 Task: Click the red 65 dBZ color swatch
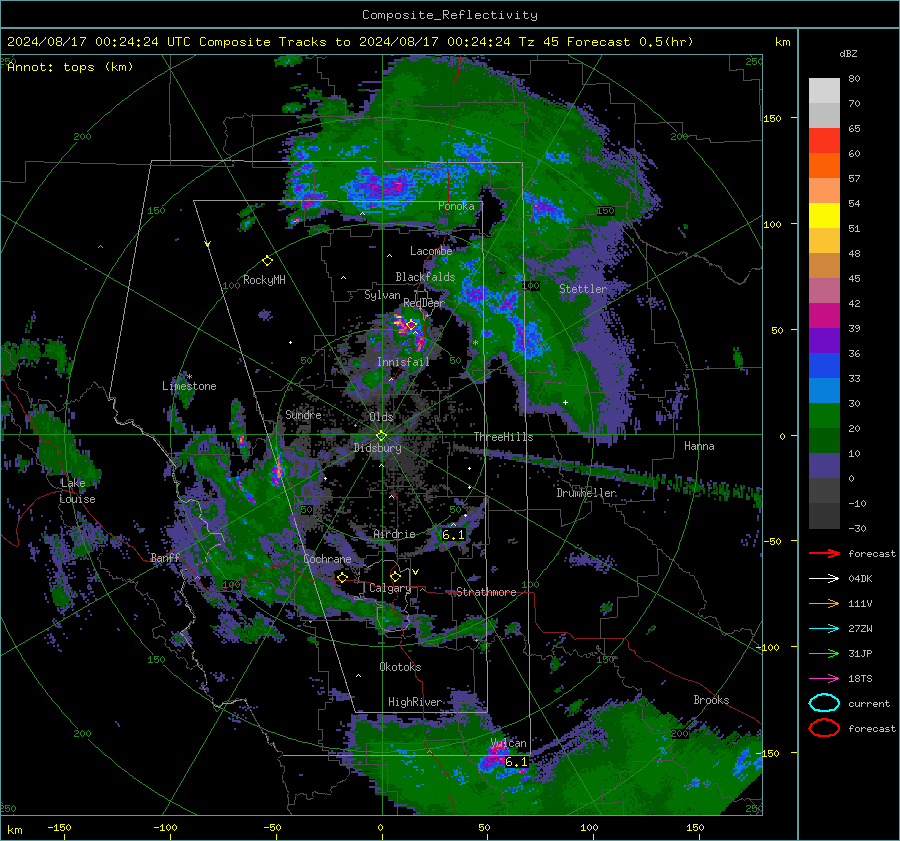(x=824, y=141)
